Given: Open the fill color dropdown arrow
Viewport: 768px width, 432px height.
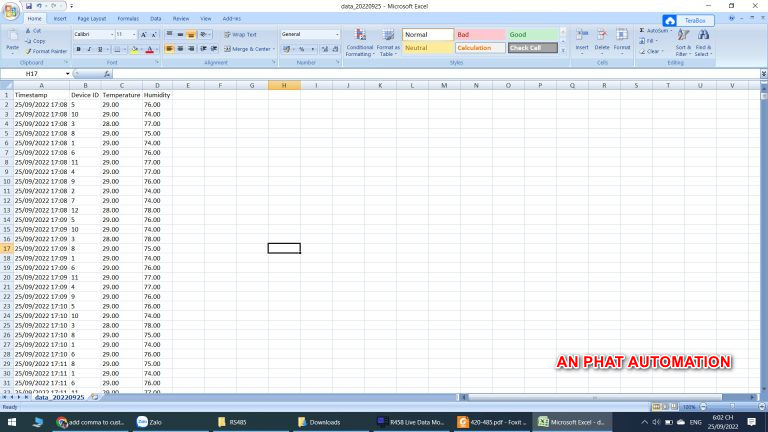Looking at the screenshot, I should (141, 49).
